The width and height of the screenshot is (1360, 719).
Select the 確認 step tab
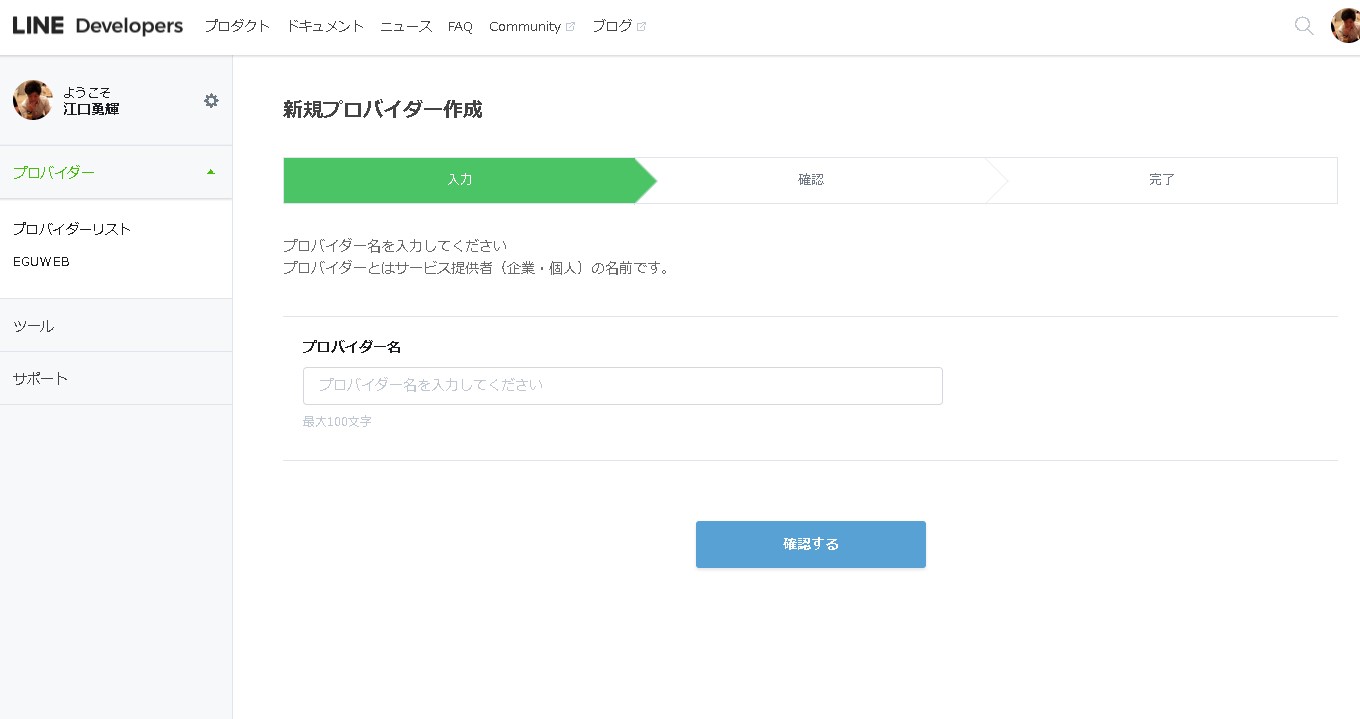[811, 179]
